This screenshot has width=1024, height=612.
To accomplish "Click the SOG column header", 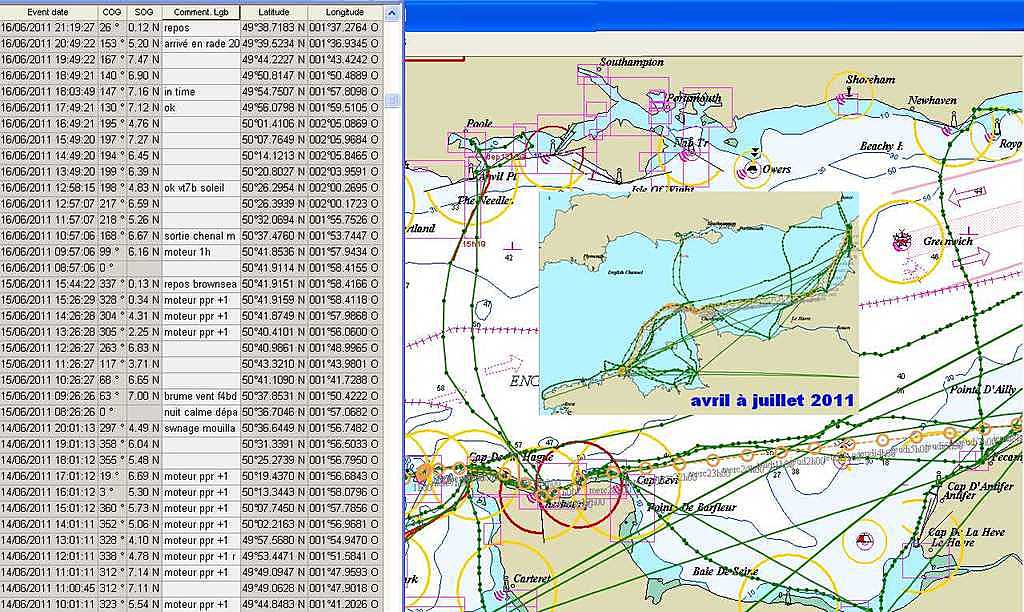I will pyautogui.click(x=143, y=12).
